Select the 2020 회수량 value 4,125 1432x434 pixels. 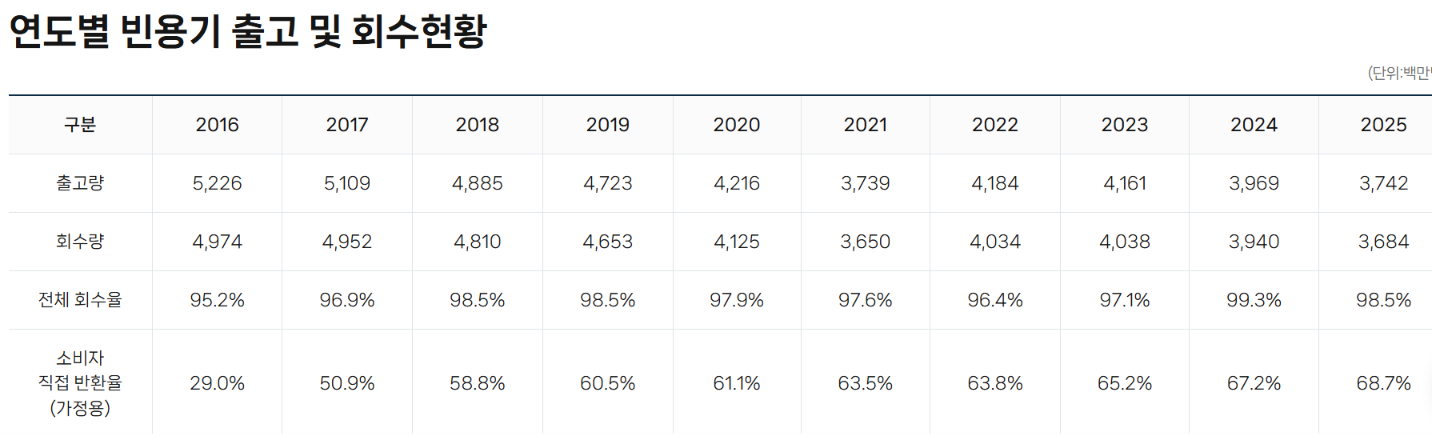click(736, 242)
